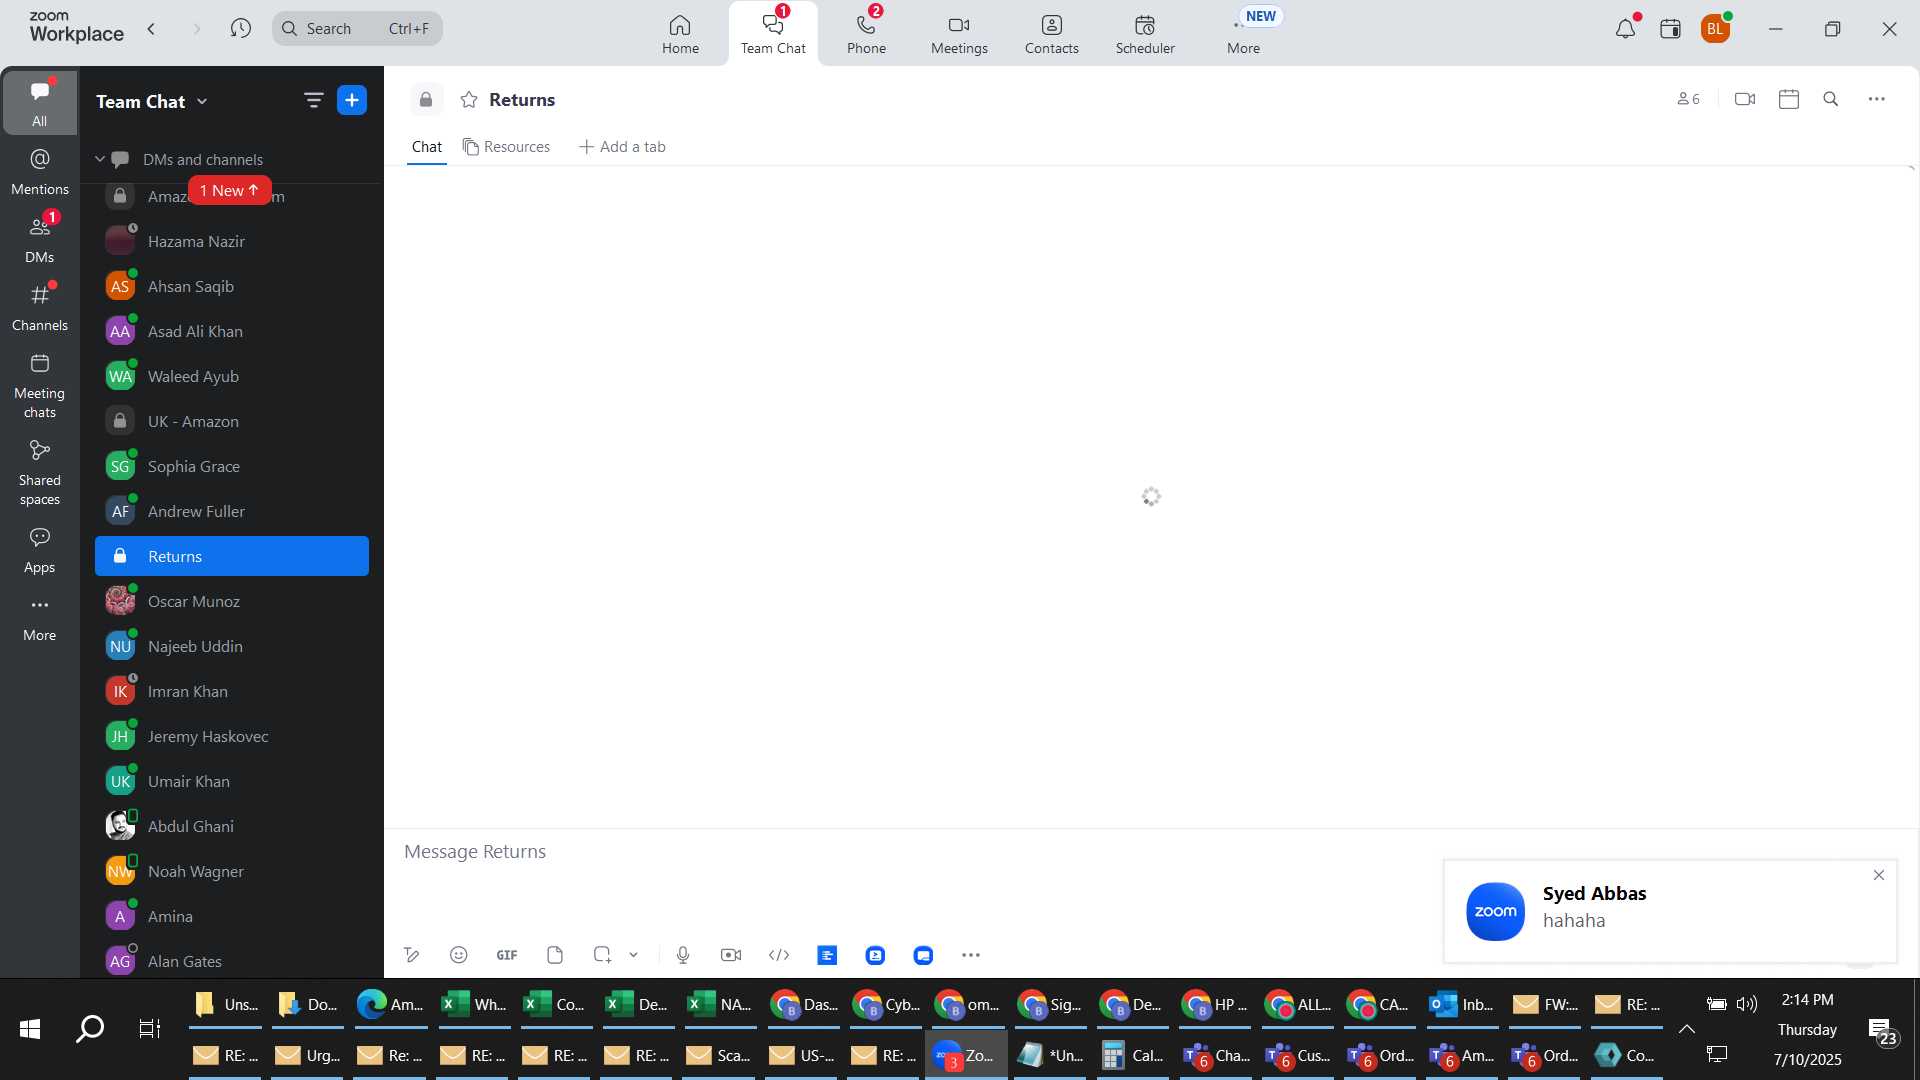Open the text formatting pen icon
The height and width of the screenshot is (1080, 1920).
pyautogui.click(x=411, y=955)
